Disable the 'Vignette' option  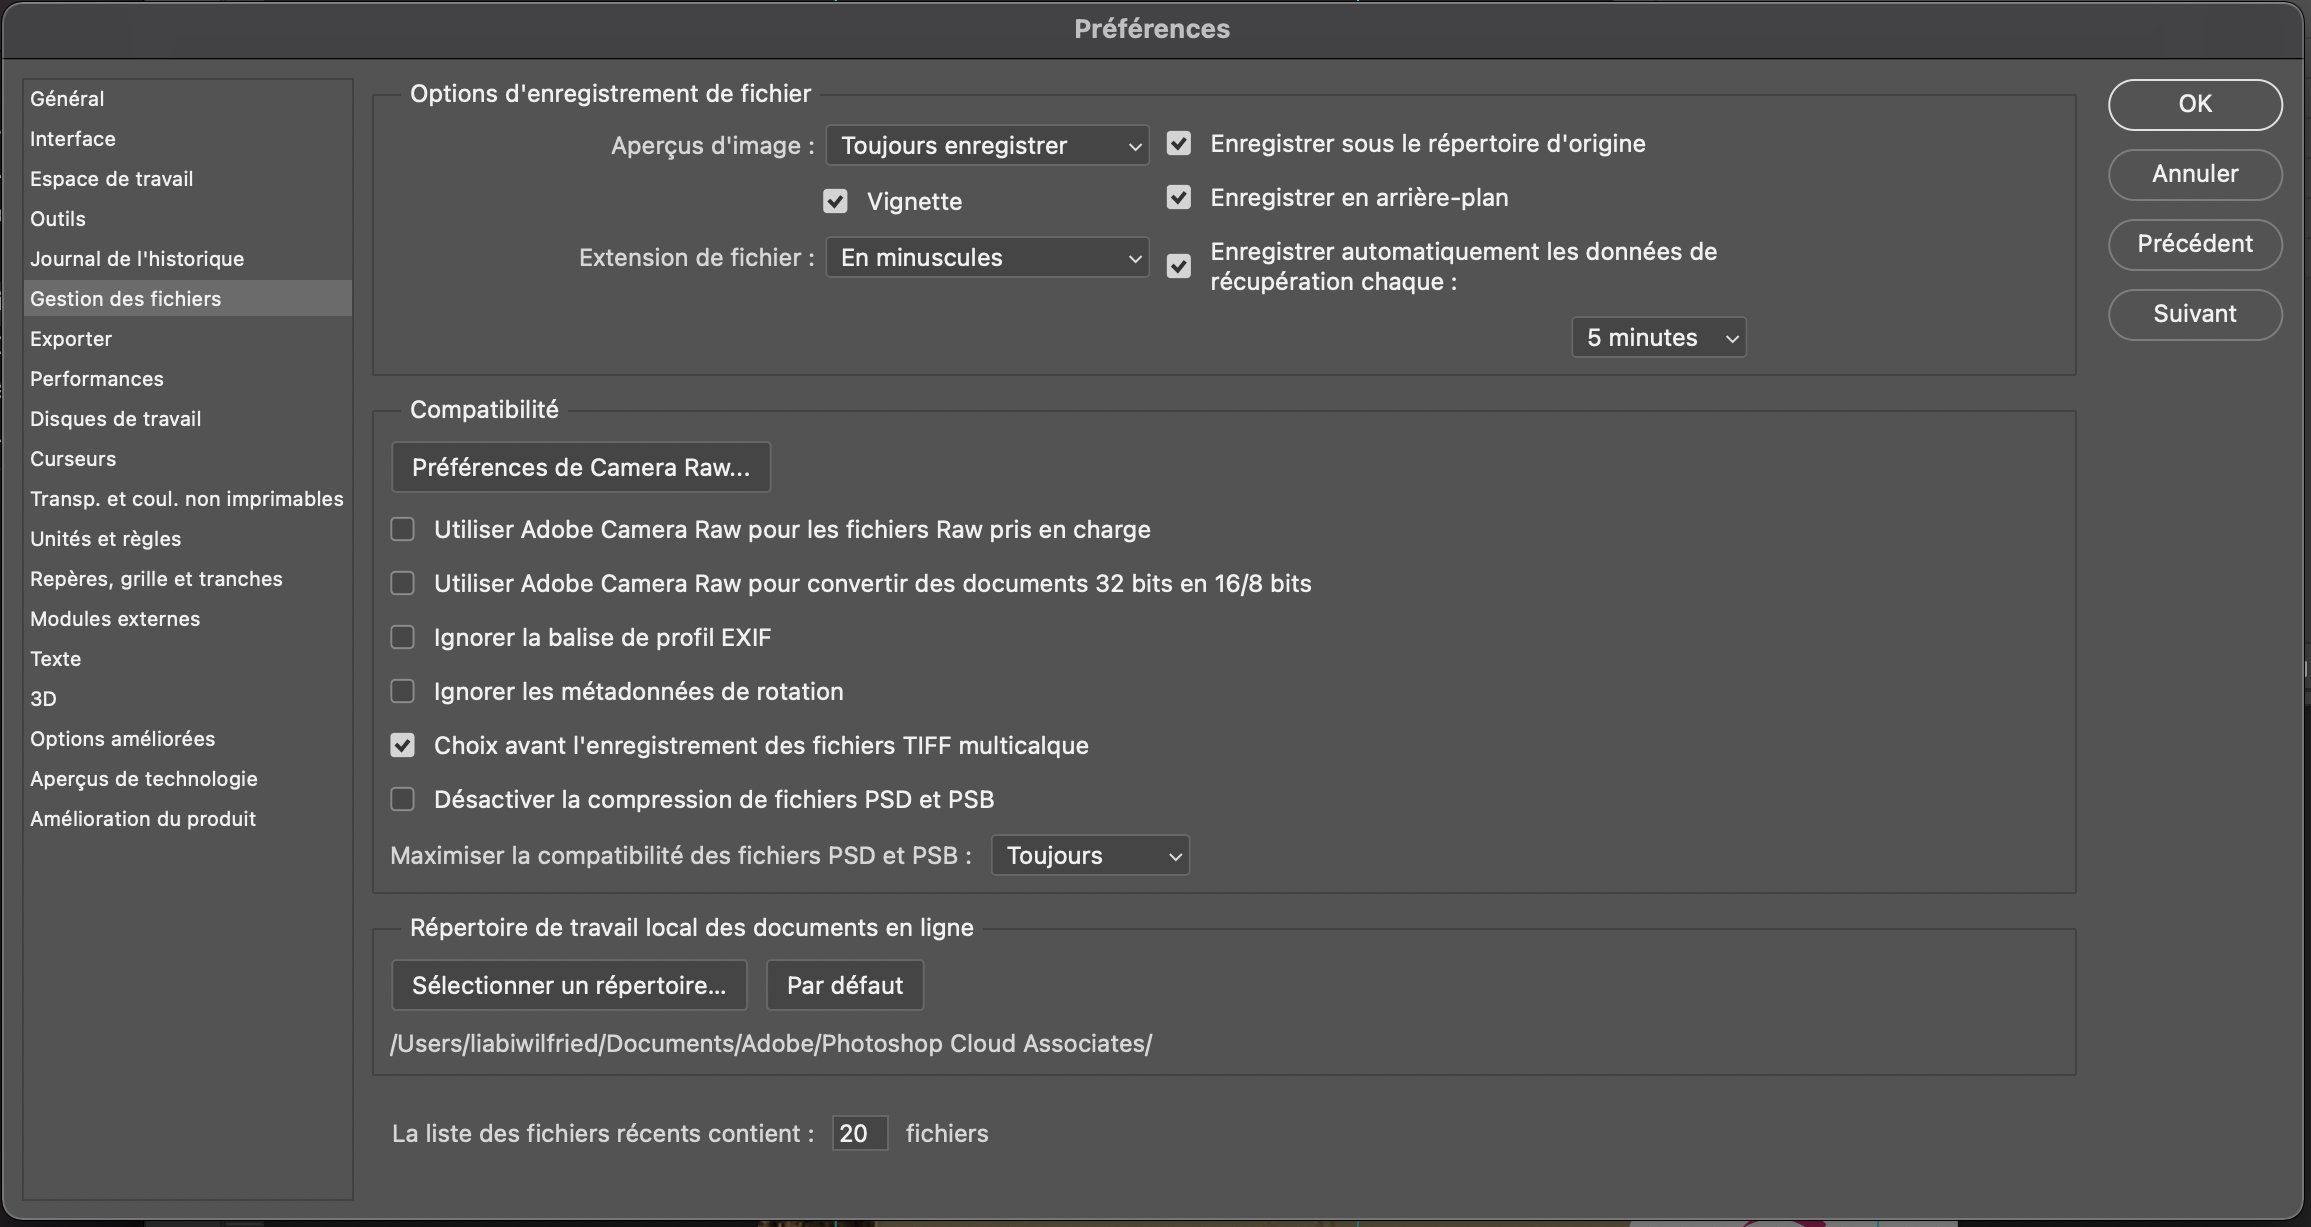click(836, 201)
